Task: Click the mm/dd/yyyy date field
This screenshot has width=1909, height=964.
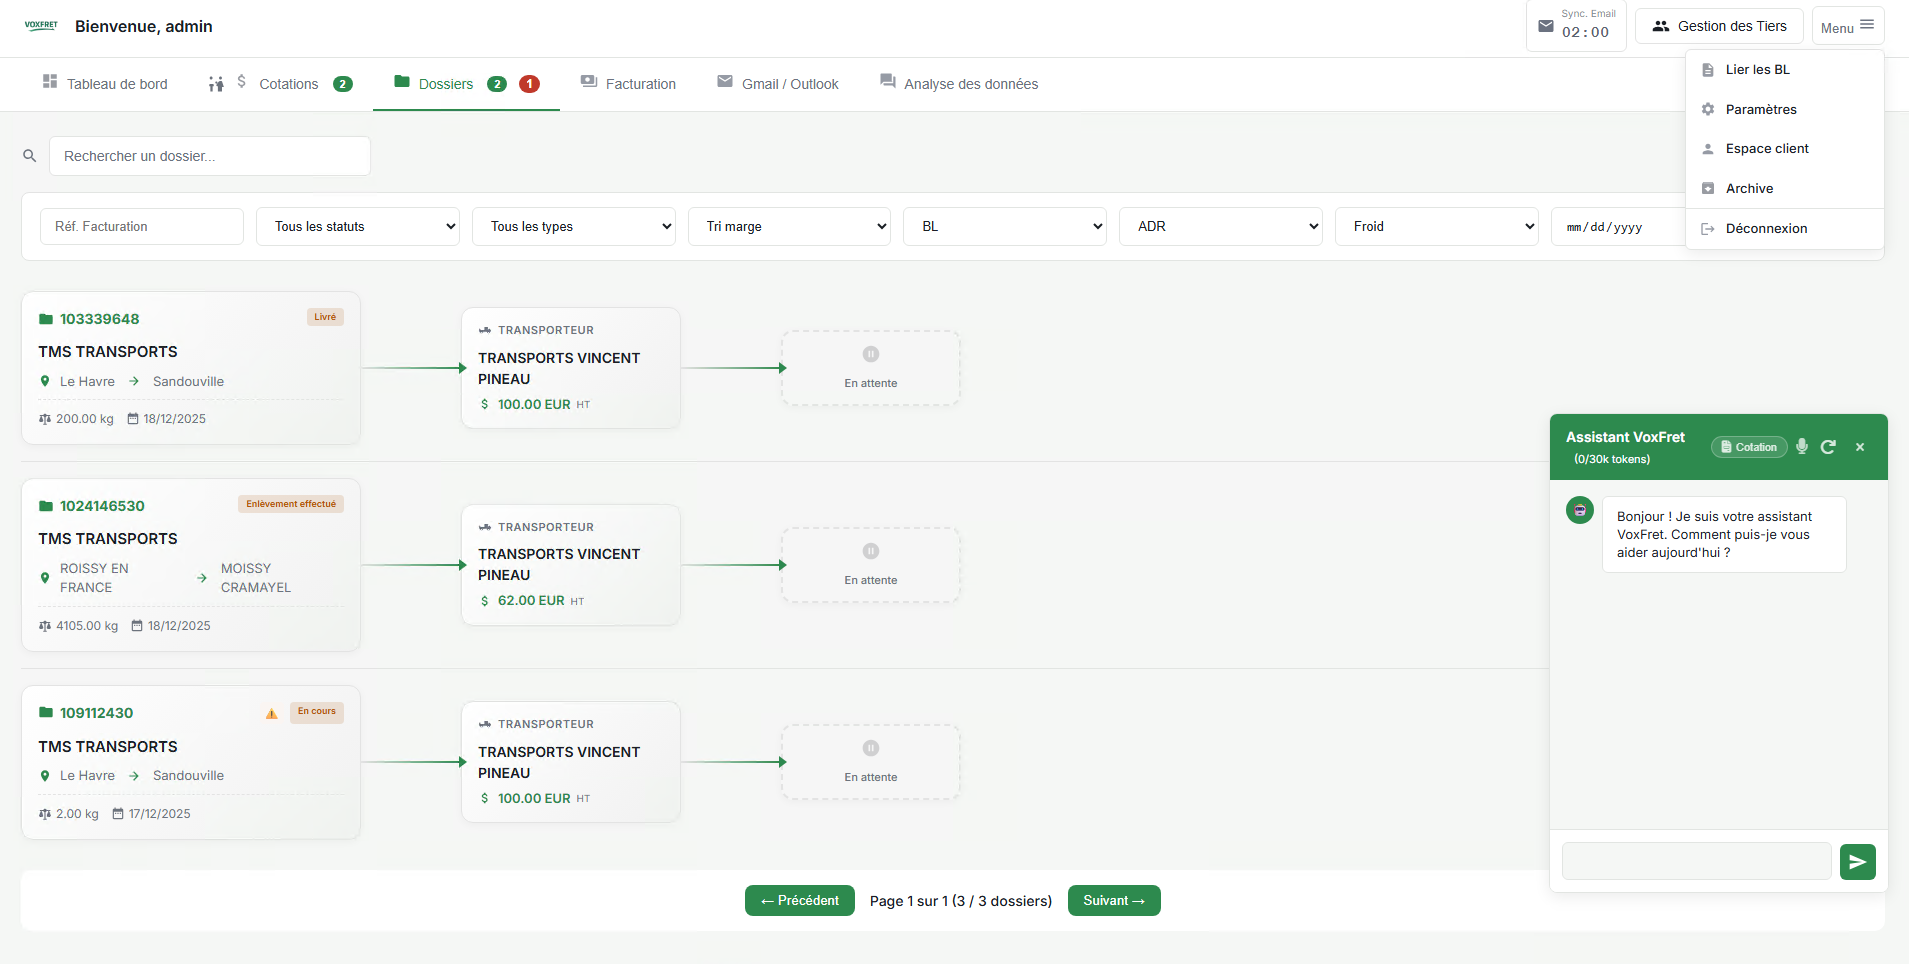Action: coord(1605,226)
